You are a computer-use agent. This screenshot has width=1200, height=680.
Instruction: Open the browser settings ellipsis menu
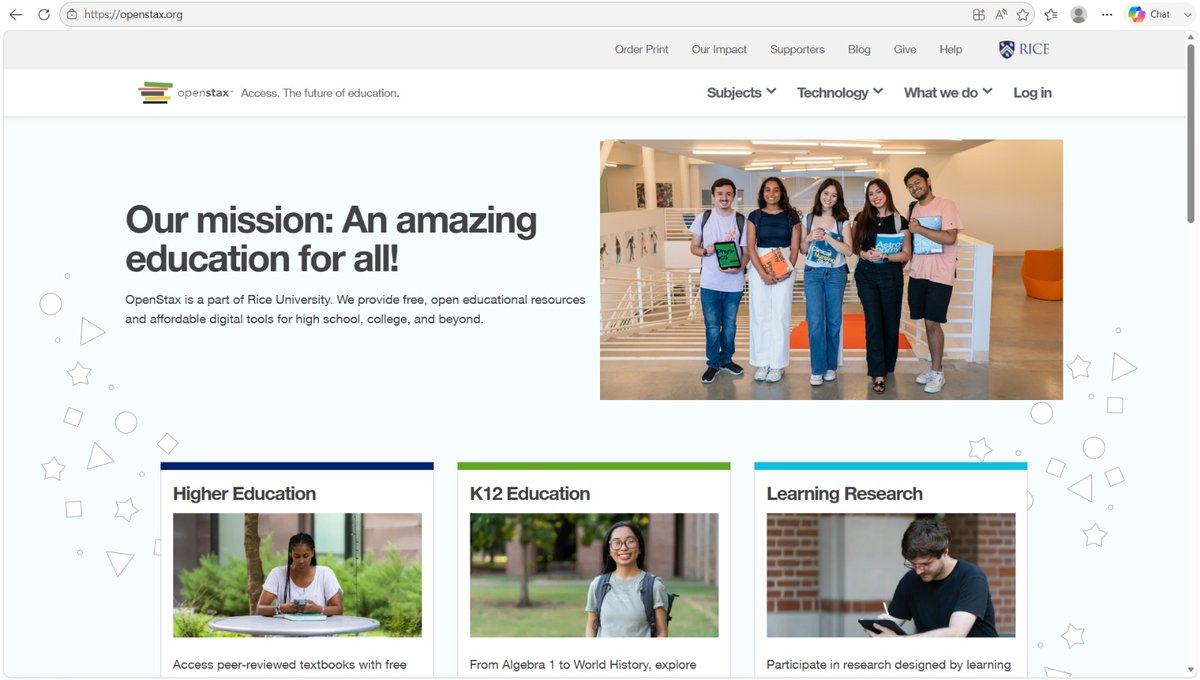1107,15
